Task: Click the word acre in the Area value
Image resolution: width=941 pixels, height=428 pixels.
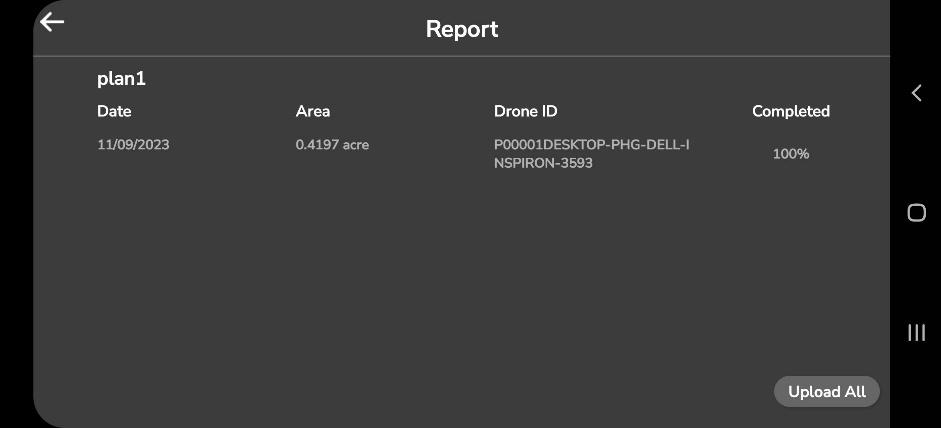Action: click(x=355, y=145)
